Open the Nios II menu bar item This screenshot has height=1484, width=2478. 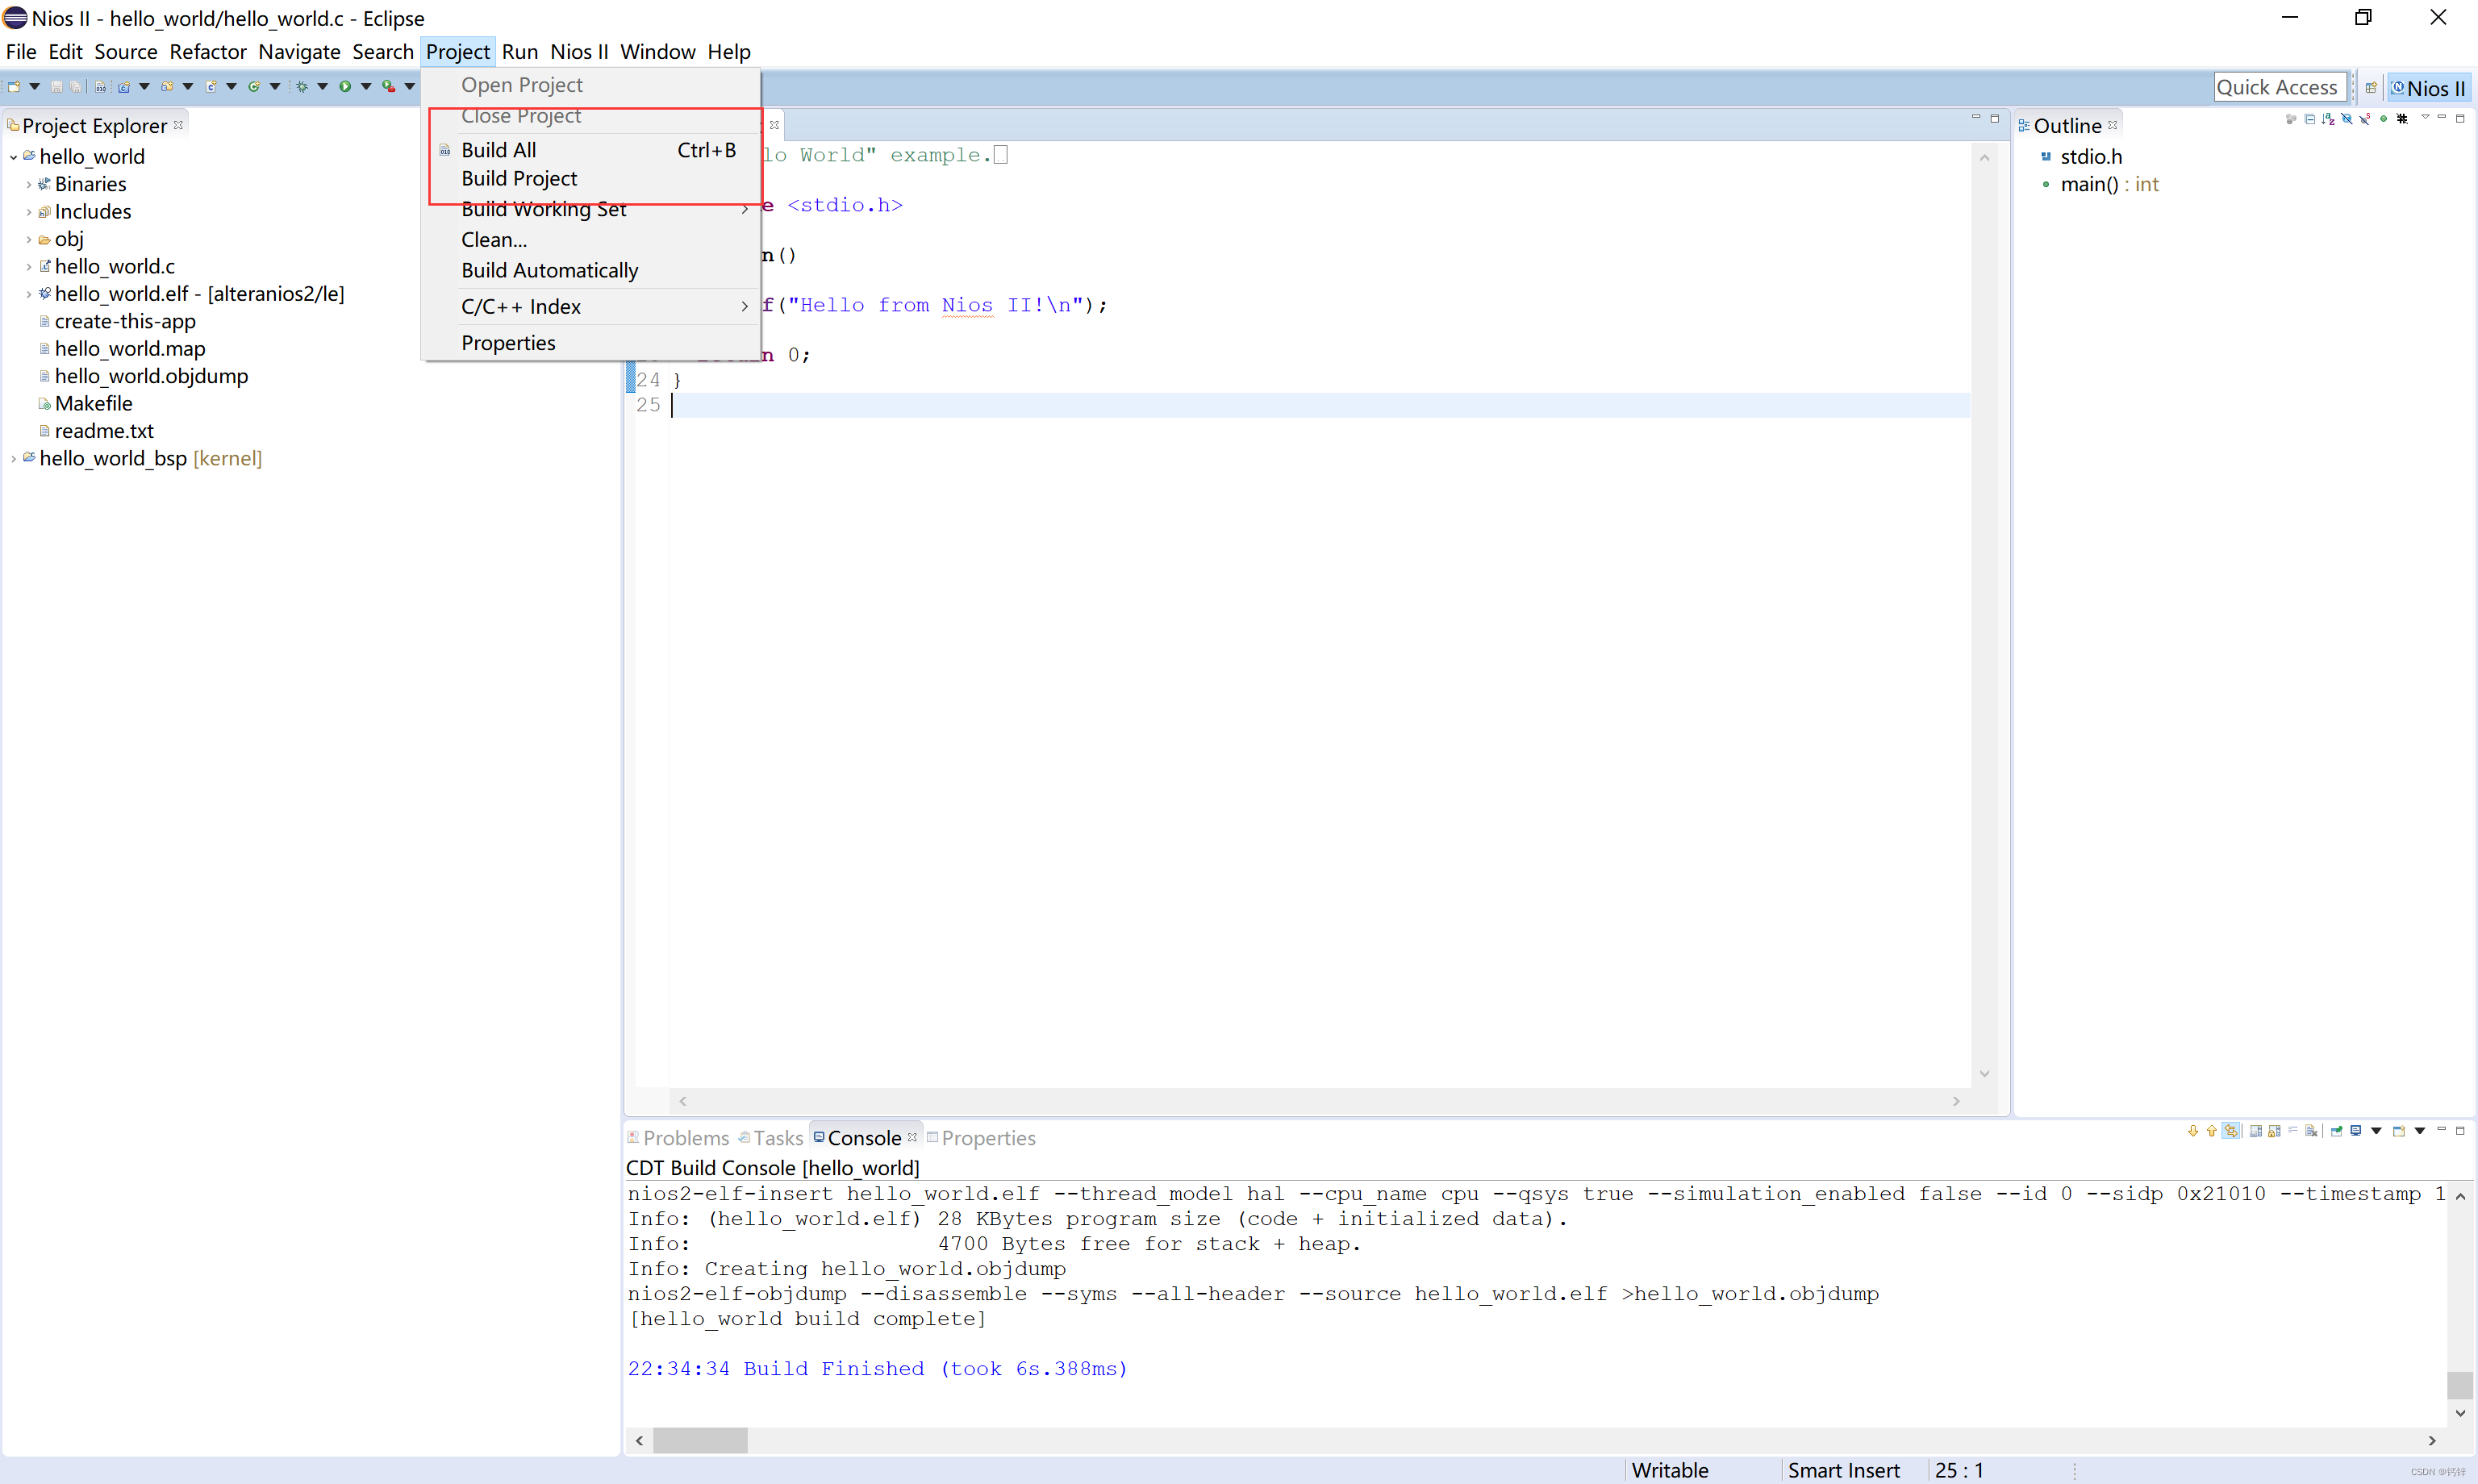click(x=579, y=52)
